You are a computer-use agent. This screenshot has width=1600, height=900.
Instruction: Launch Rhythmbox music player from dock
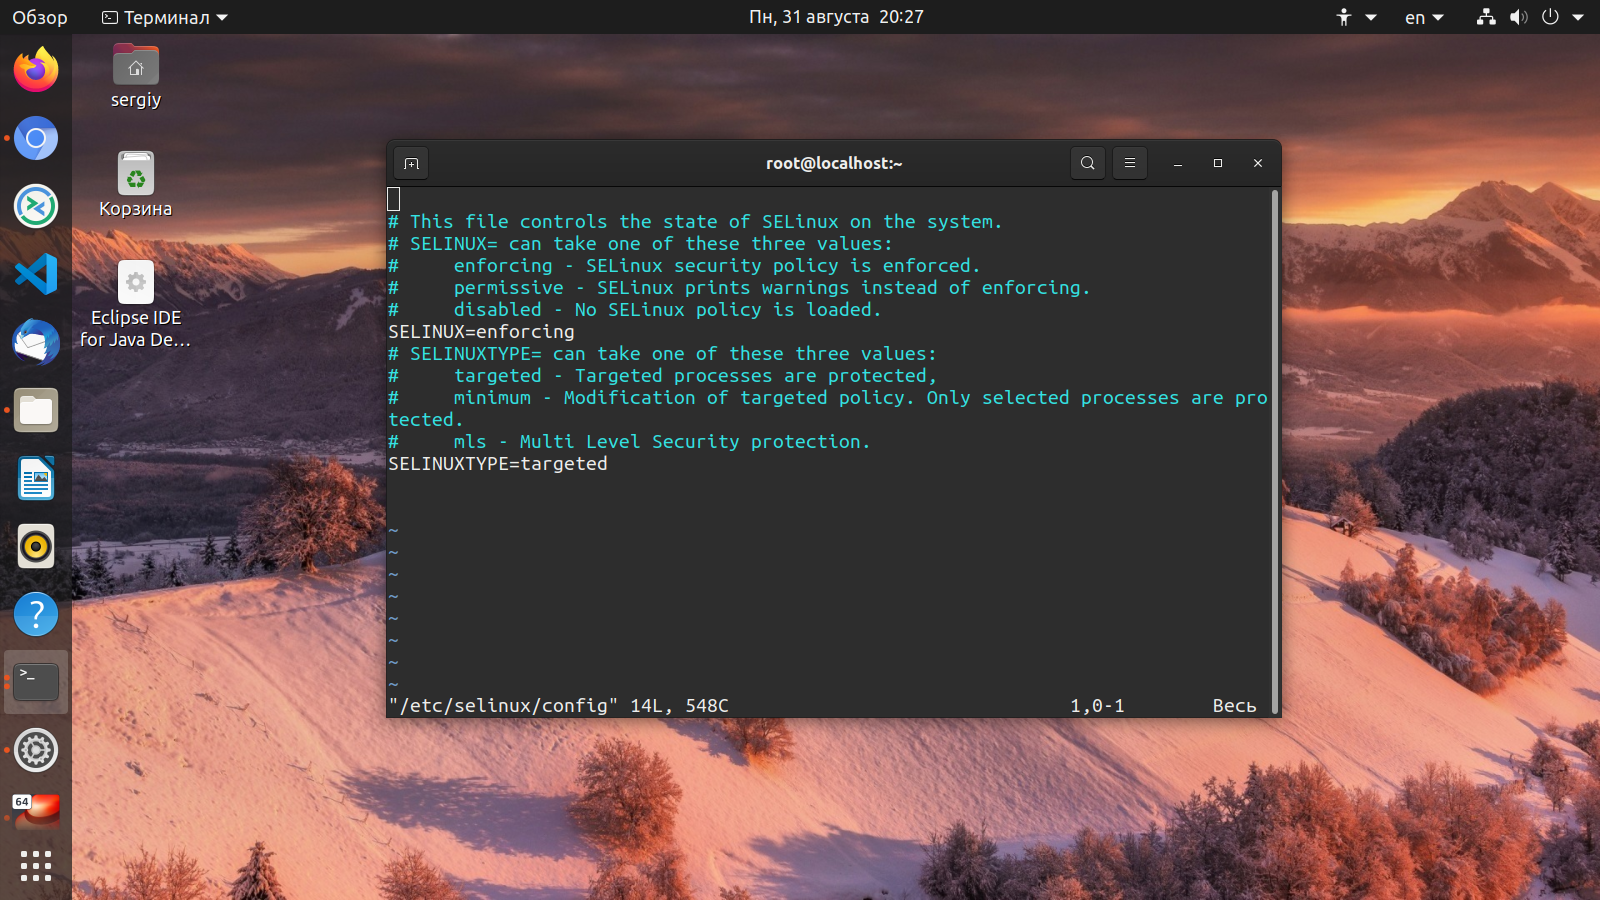[36, 546]
